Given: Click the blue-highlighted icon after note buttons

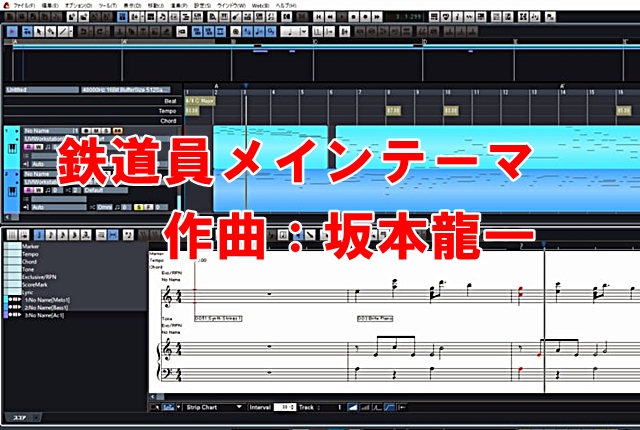Looking at the screenshot, I should tap(113, 235).
